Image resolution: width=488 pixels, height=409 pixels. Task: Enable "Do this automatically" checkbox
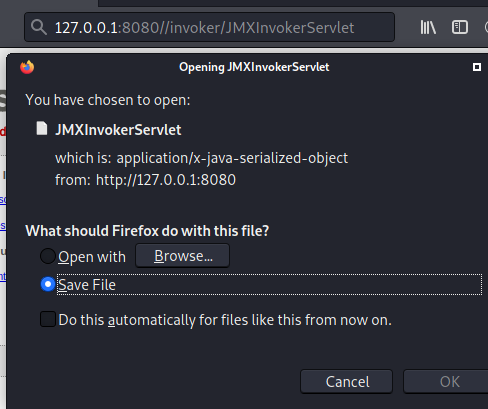tap(48, 319)
